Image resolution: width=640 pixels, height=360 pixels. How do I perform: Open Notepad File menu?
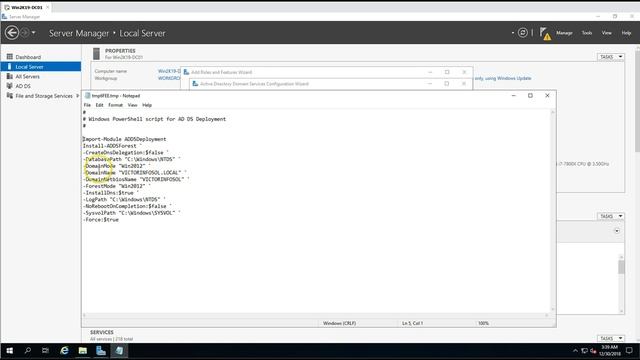click(x=87, y=105)
